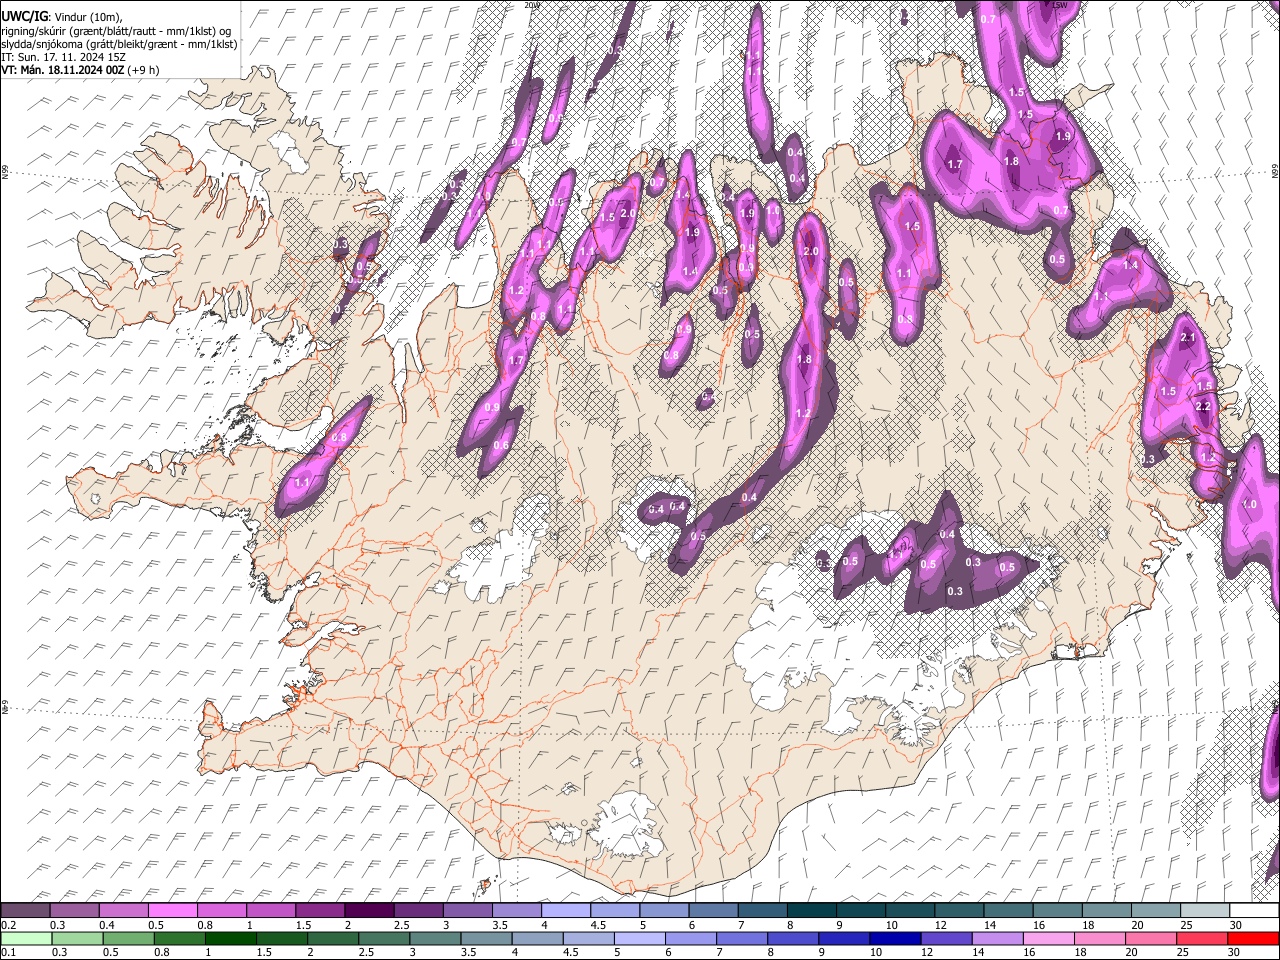Click the 30 label in purple legend row
The image size is (1280, 960).
pos(1235,925)
